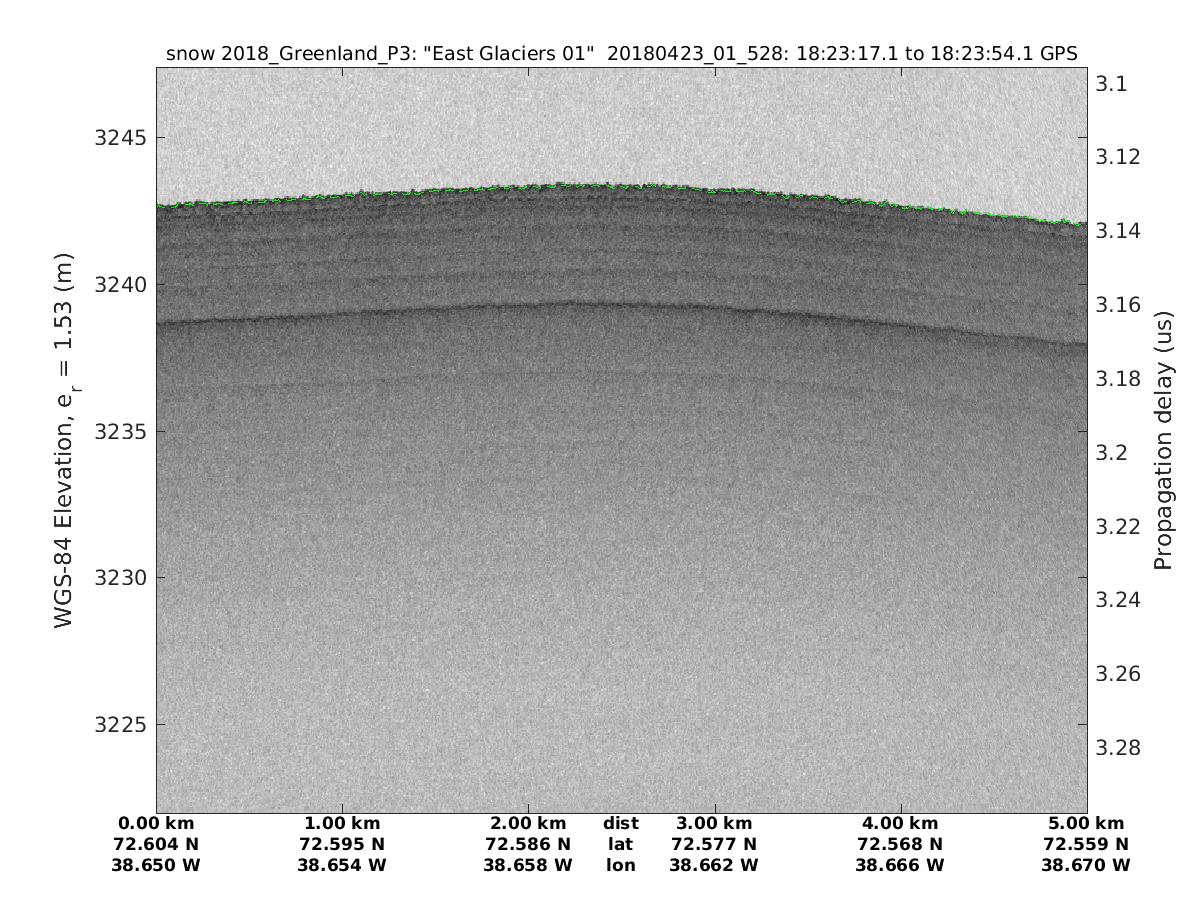Click the 4.00 km distance label
This screenshot has height=900, width=1200.
(x=900, y=824)
